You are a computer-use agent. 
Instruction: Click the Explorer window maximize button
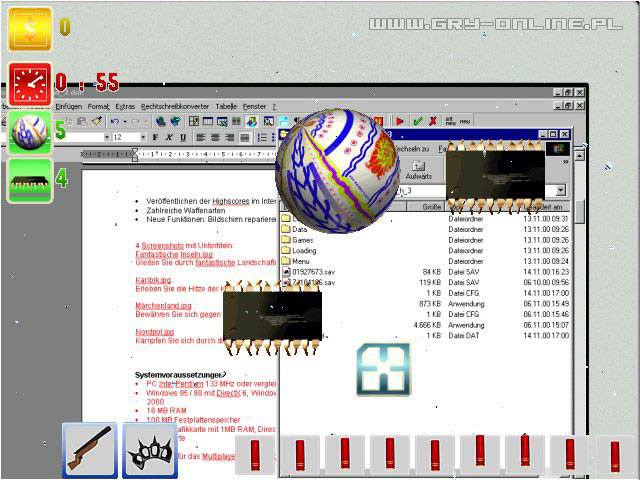[x=553, y=134]
